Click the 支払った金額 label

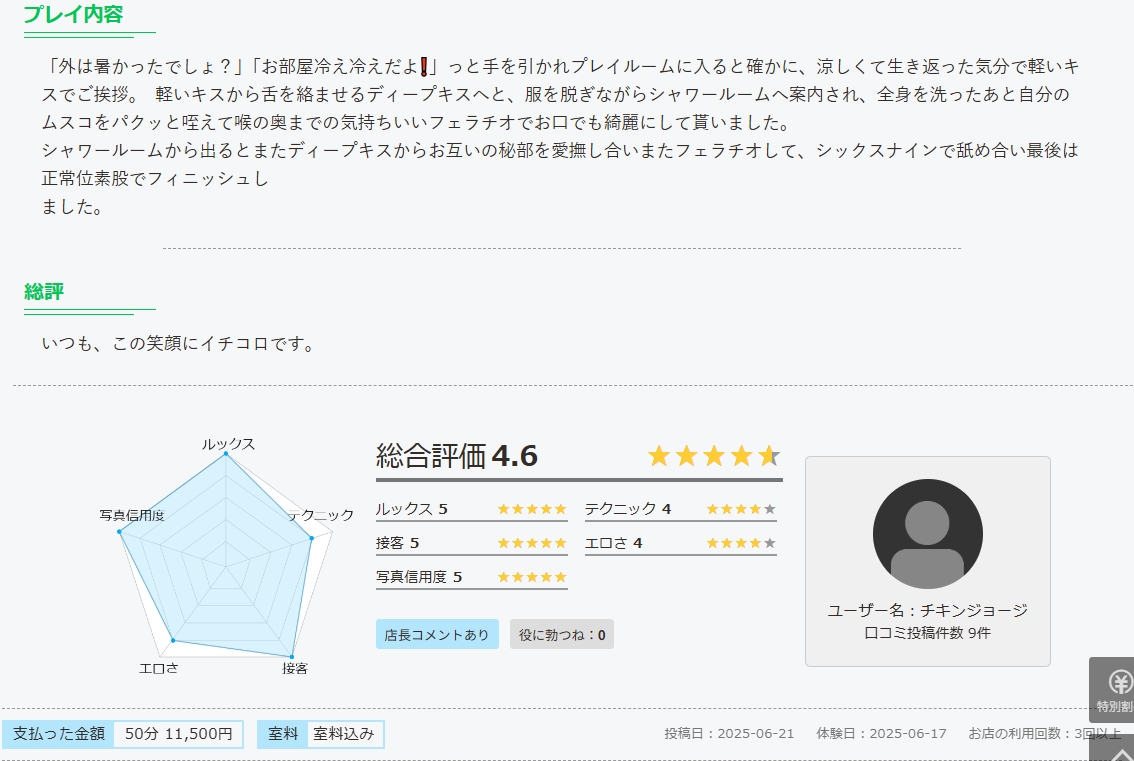click(x=59, y=734)
